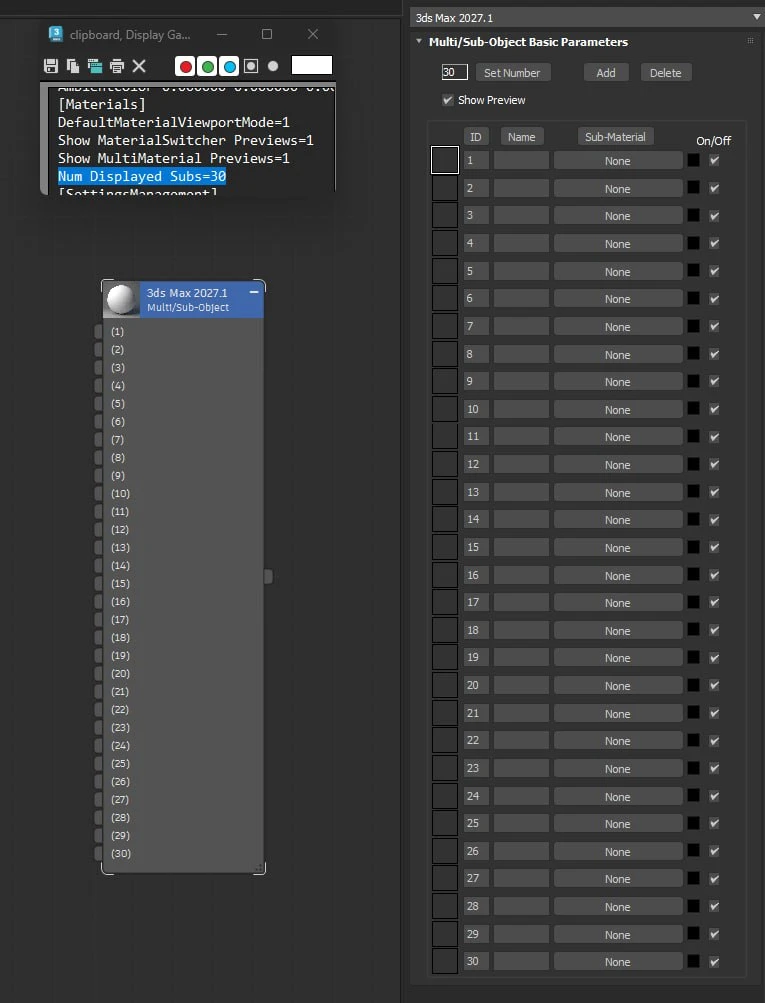The width and height of the screenshot is (765, 1003).
Task: Click the Delete button
Action: (x=666, y=72)
